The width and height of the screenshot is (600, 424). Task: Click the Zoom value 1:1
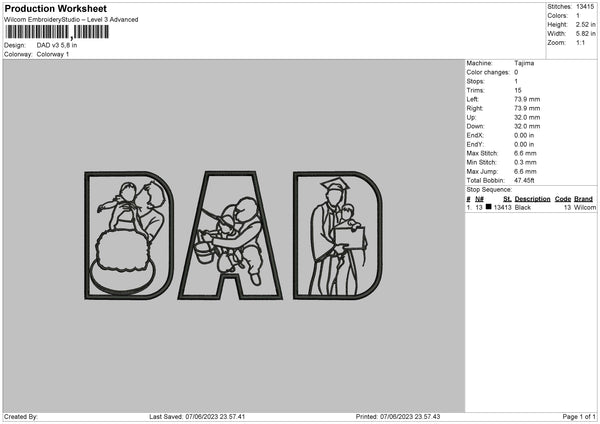pyautogui.click(x=580, y=42)
